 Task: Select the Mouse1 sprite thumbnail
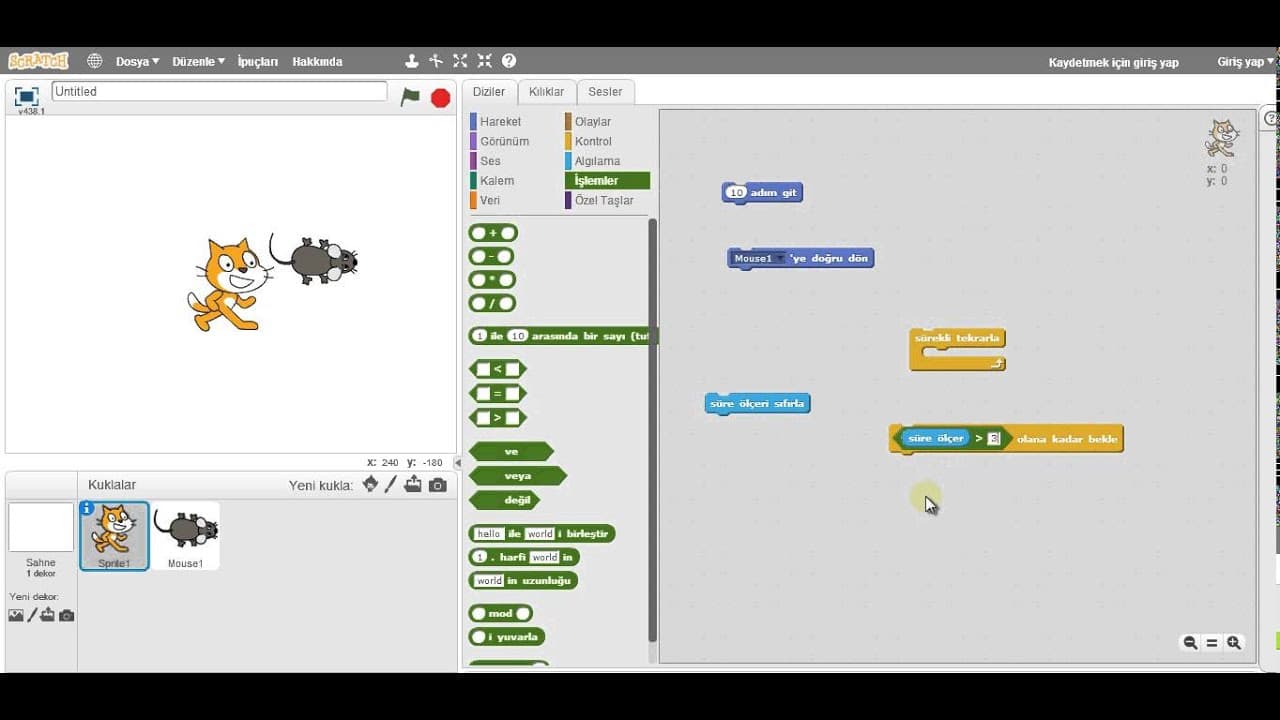click(x=185, y=536)
